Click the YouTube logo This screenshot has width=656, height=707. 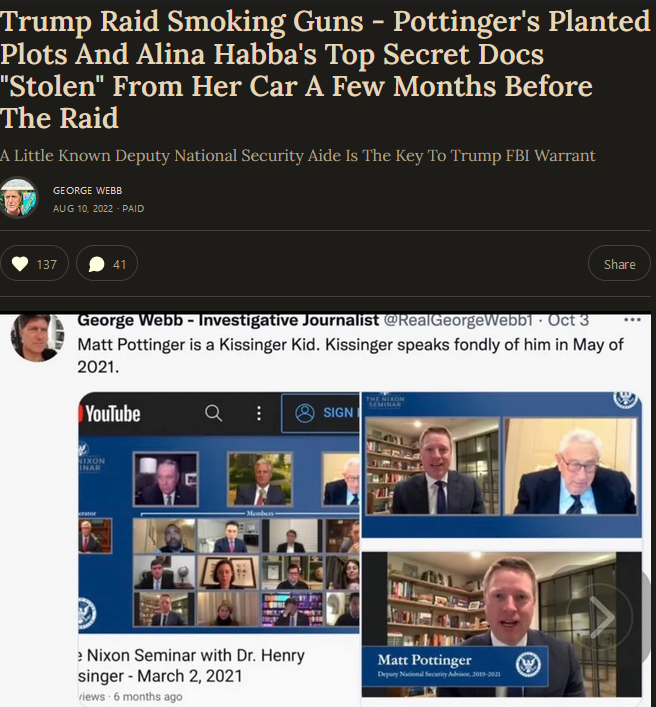click(x=110, y=413)
